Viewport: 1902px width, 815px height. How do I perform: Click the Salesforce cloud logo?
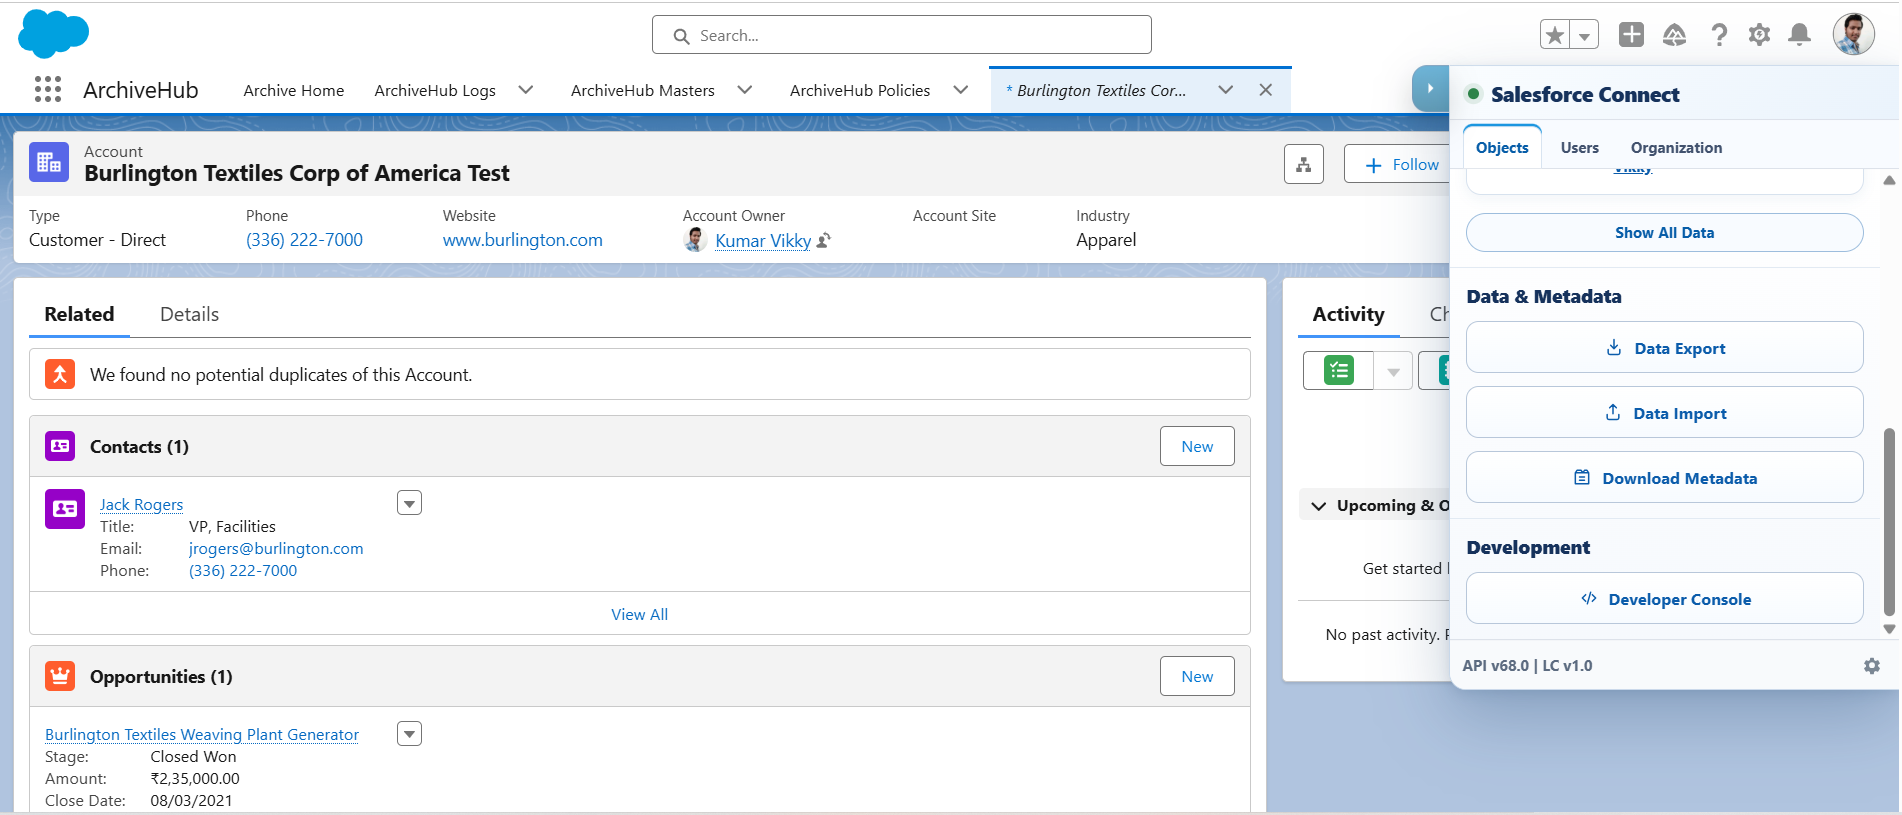(x=53, y=34)
